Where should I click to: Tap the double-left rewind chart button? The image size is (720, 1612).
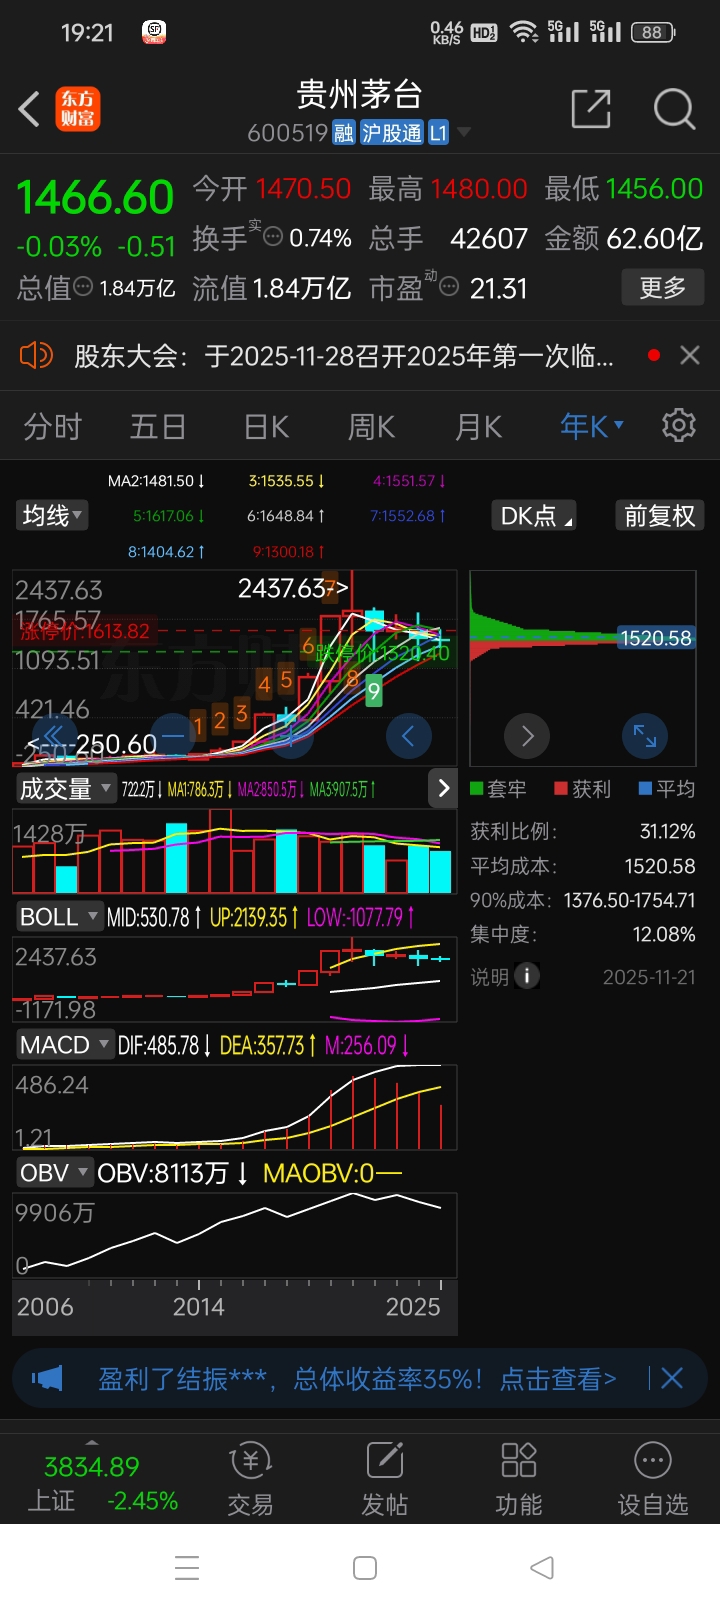54,737
